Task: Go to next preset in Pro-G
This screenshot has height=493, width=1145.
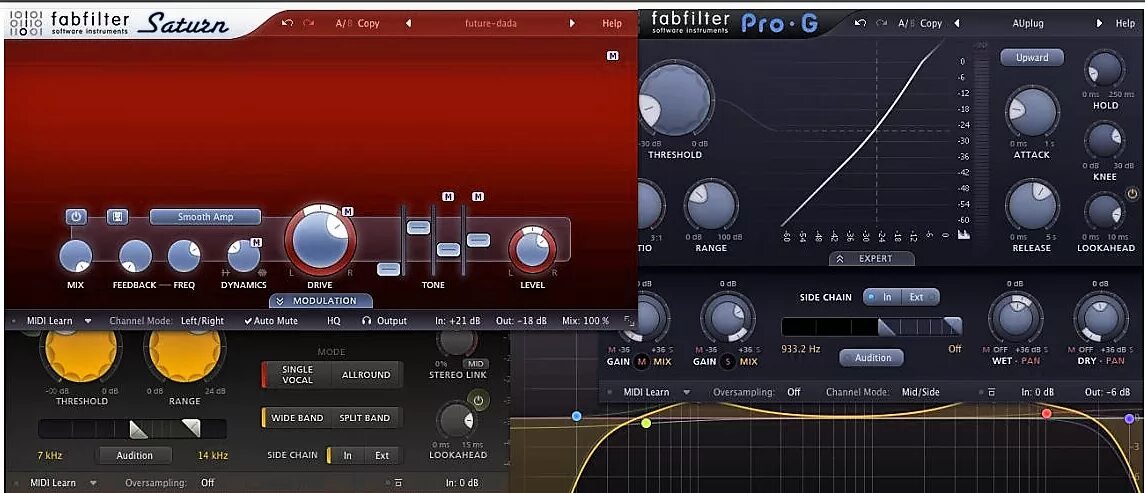Action: [1099, 23]
